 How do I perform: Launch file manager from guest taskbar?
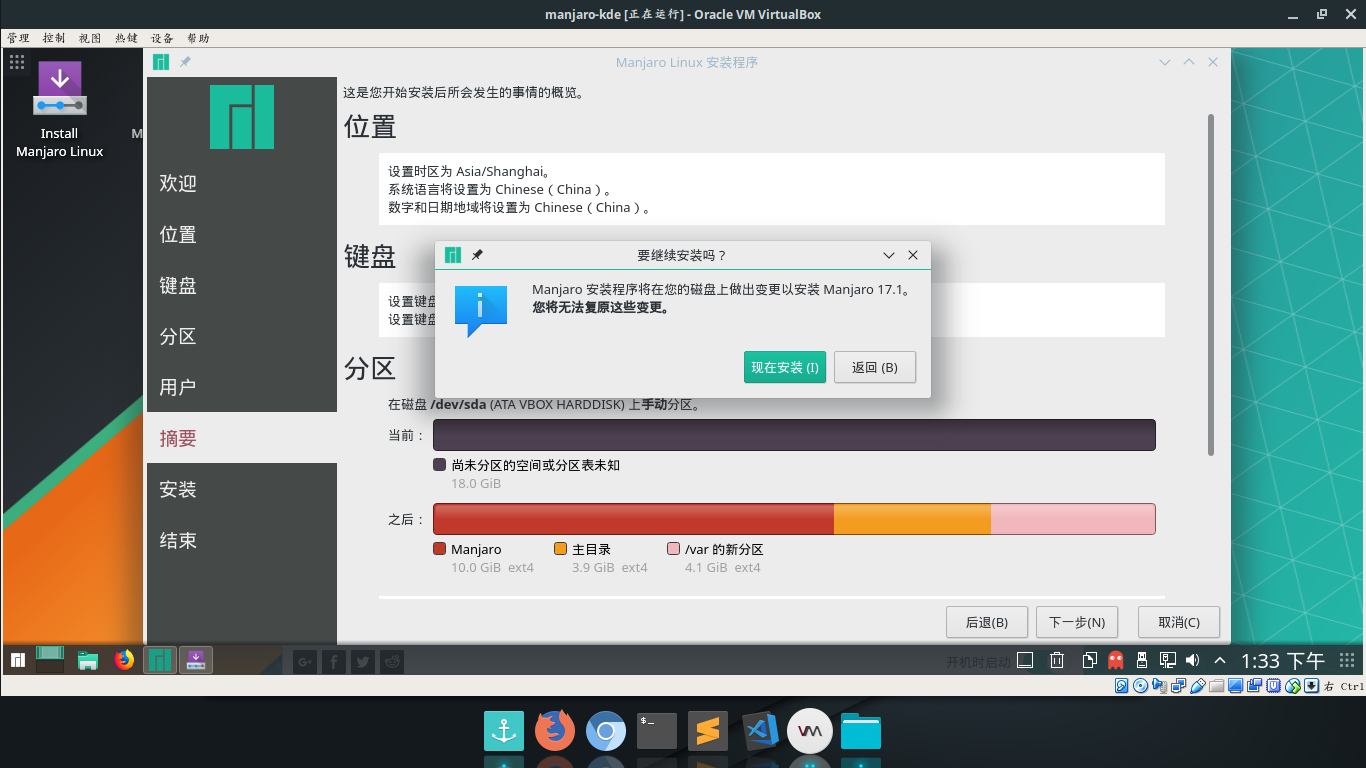[x=88, y=660]
